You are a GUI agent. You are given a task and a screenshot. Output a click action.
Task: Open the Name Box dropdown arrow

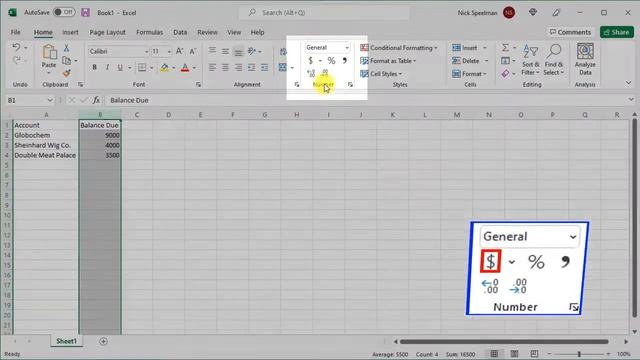point(50,100)
